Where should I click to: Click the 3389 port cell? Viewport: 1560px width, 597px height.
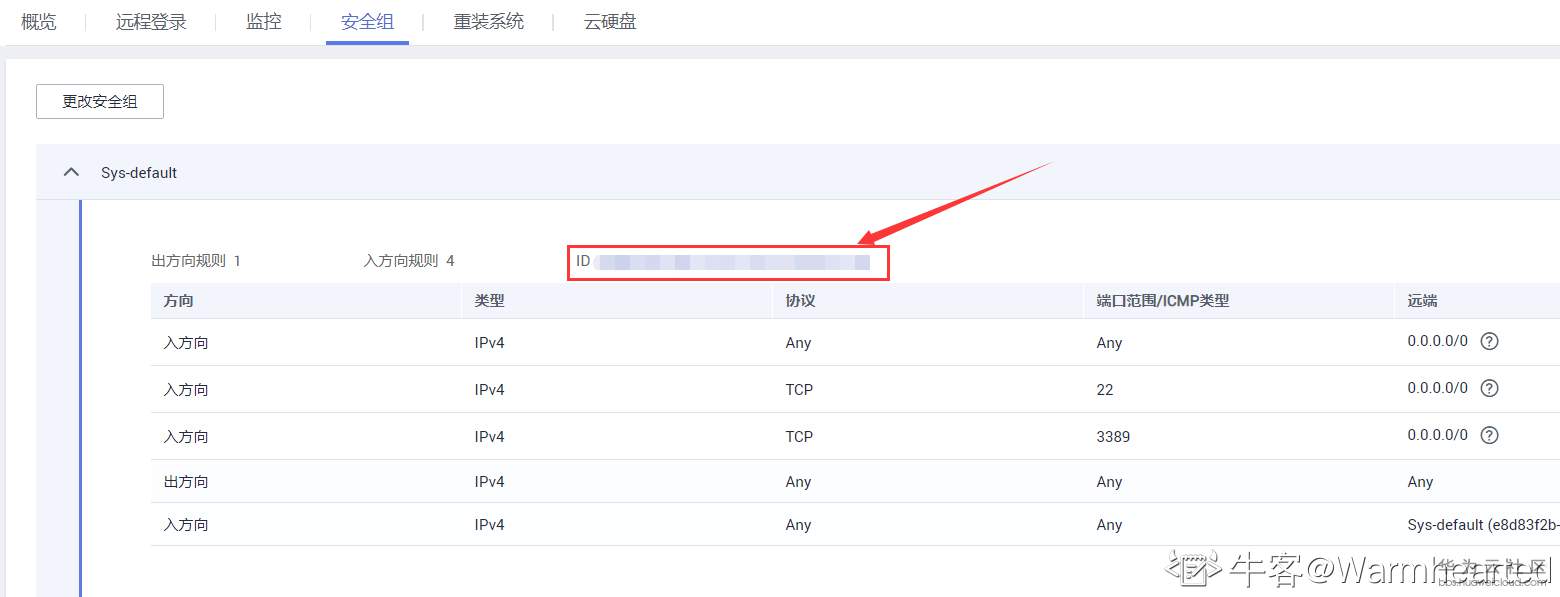point(1113,437)
